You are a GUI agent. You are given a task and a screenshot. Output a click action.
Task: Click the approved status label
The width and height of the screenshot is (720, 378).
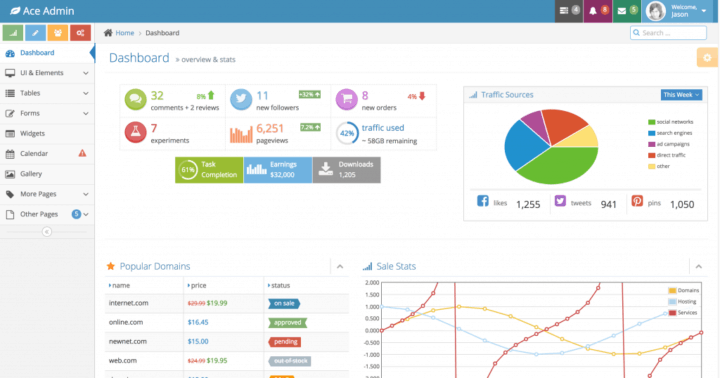click(x=287, y=323)
